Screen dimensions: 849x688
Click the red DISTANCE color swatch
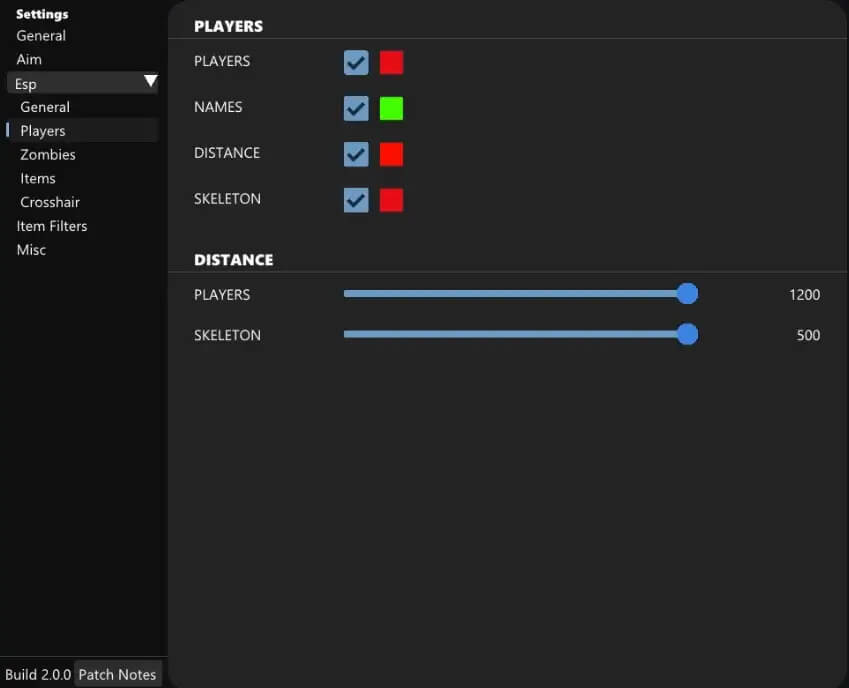pos(391,154)
